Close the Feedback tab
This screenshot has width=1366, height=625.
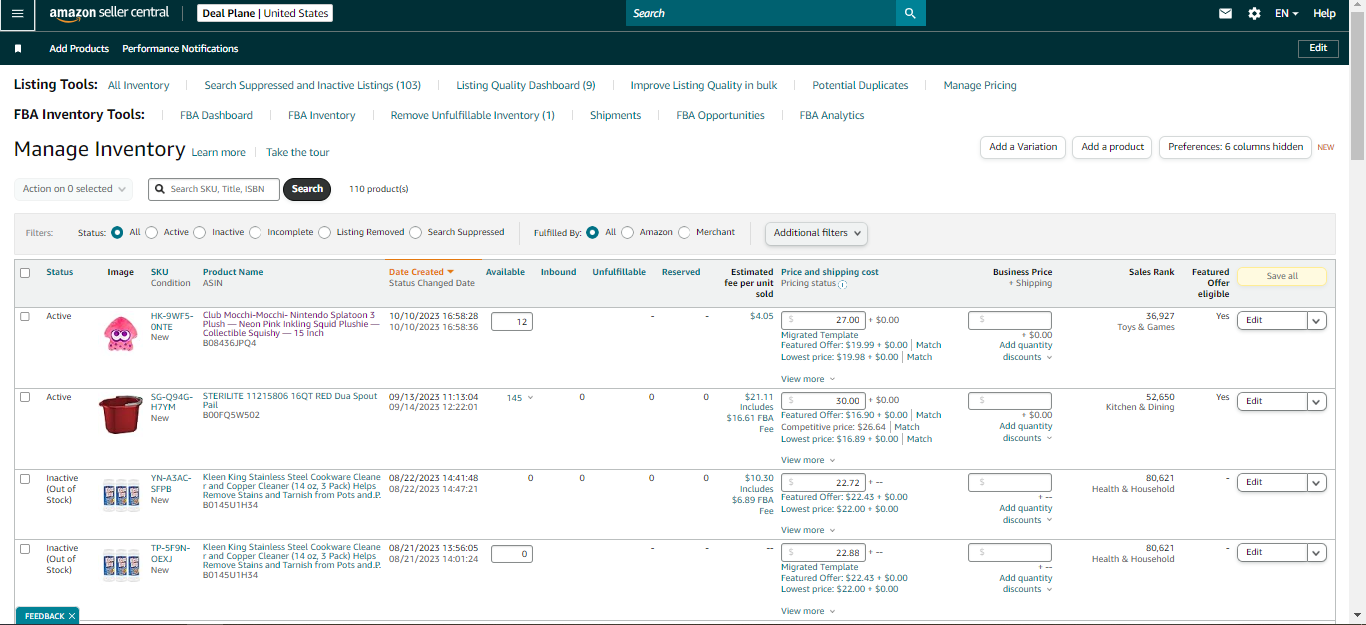pos(73,616)
